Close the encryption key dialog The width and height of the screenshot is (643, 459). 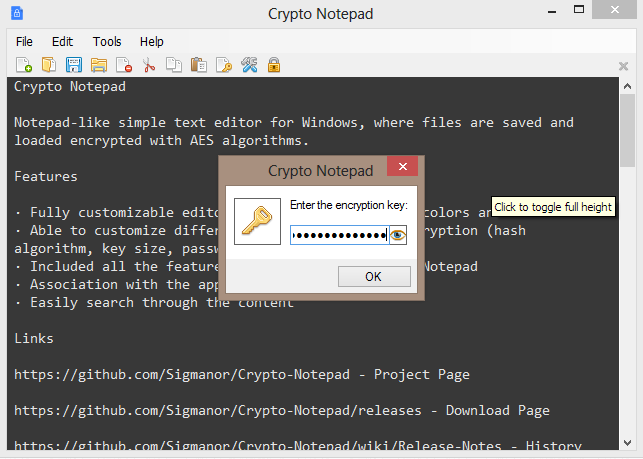(402, 166)
